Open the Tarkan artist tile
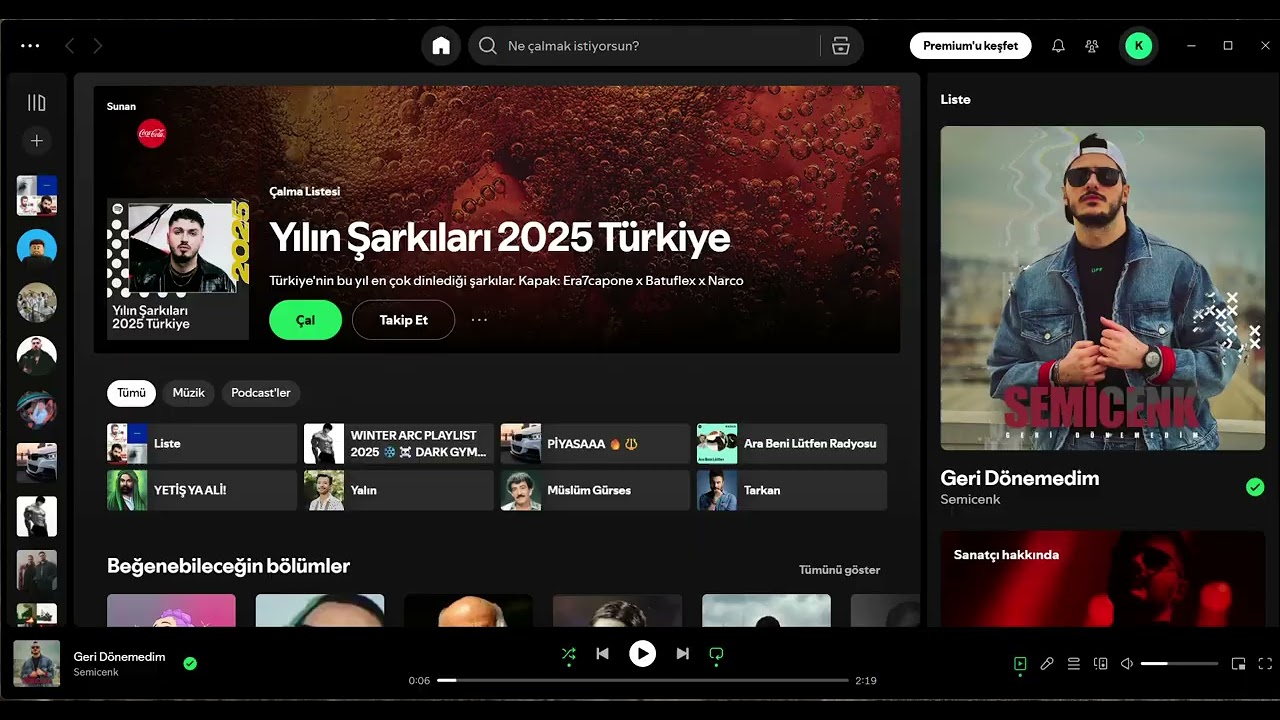The width and height of the screenshot is (1280, 720). tap(792, 490)
